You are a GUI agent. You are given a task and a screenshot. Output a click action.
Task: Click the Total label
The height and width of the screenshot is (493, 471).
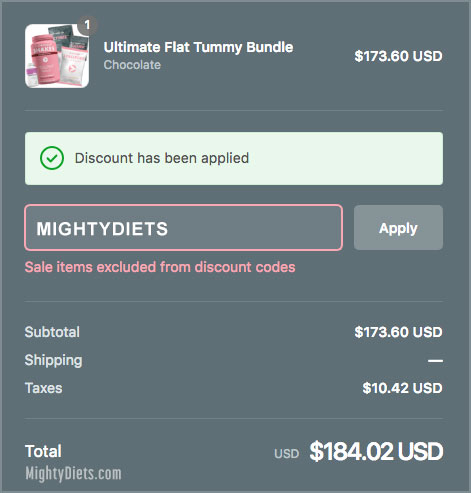(x=43, y=451)
